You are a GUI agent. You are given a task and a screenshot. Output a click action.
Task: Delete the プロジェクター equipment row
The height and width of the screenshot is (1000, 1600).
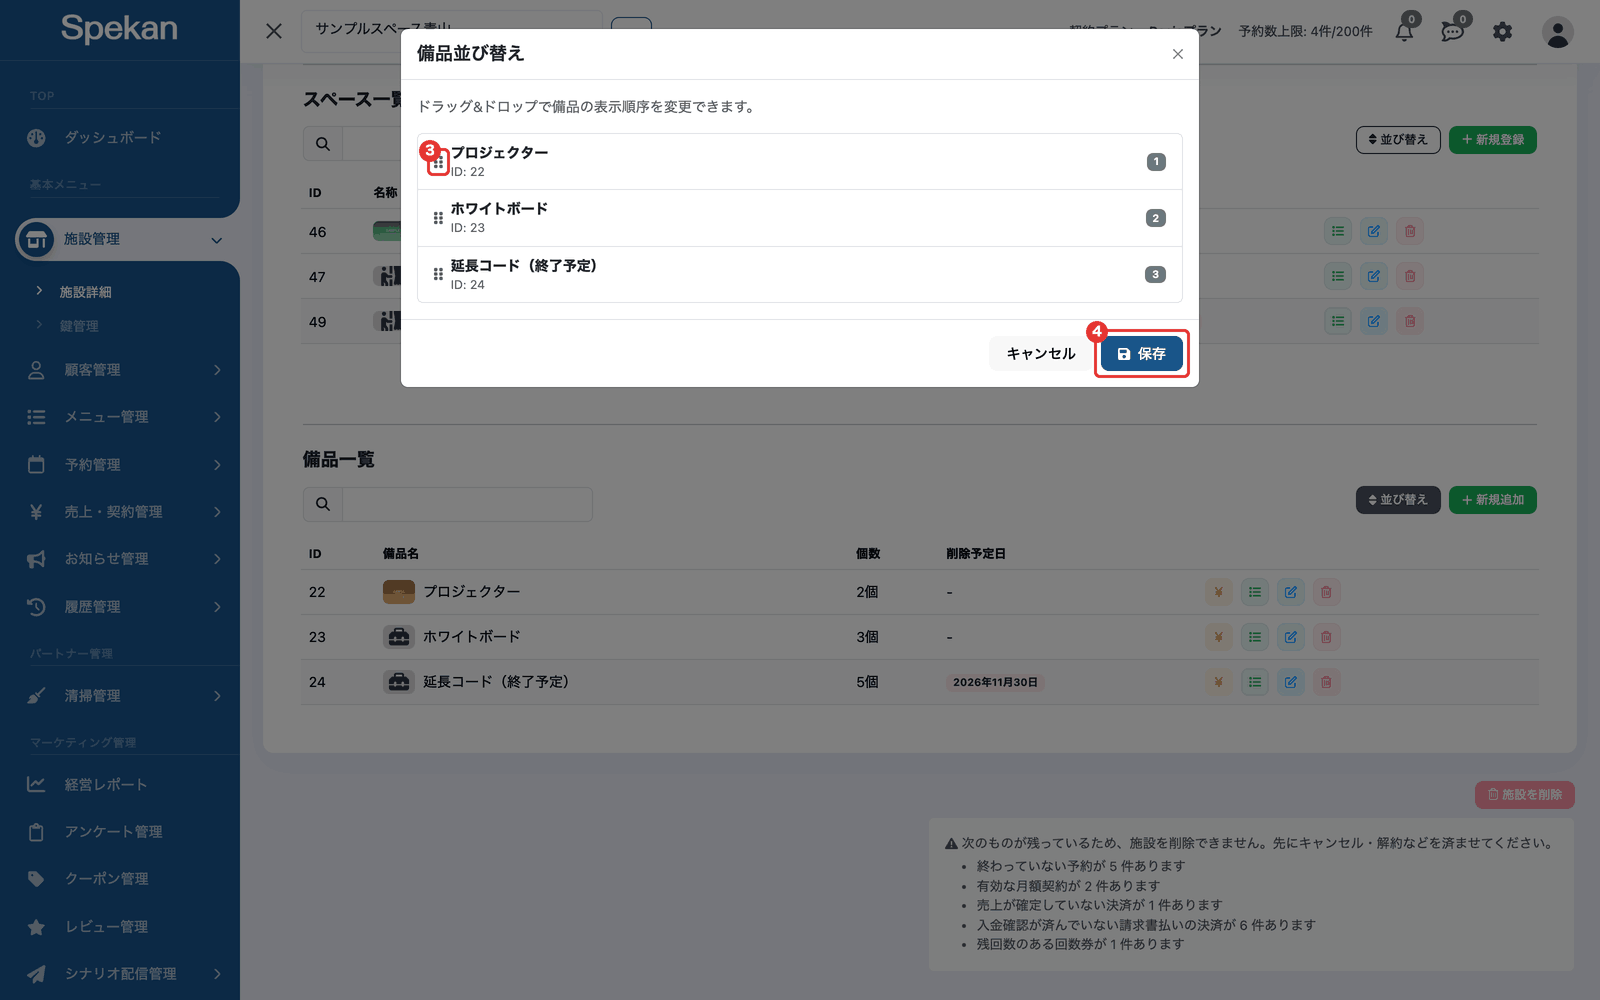[x=1326, y=592]
